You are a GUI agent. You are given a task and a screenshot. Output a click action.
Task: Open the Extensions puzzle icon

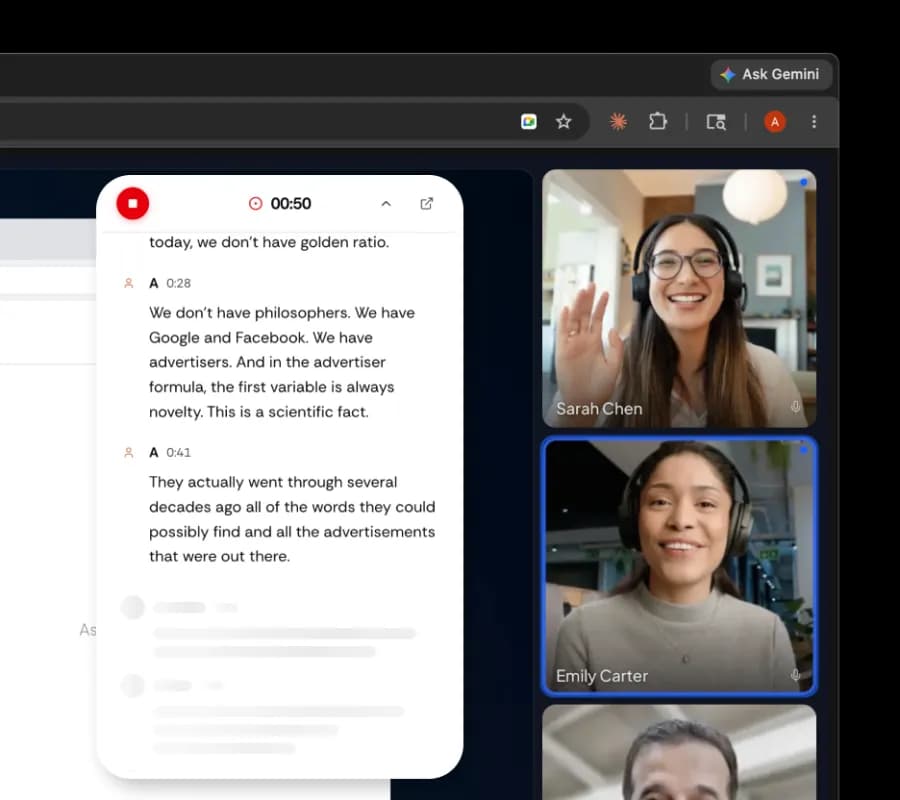(658, 122)
